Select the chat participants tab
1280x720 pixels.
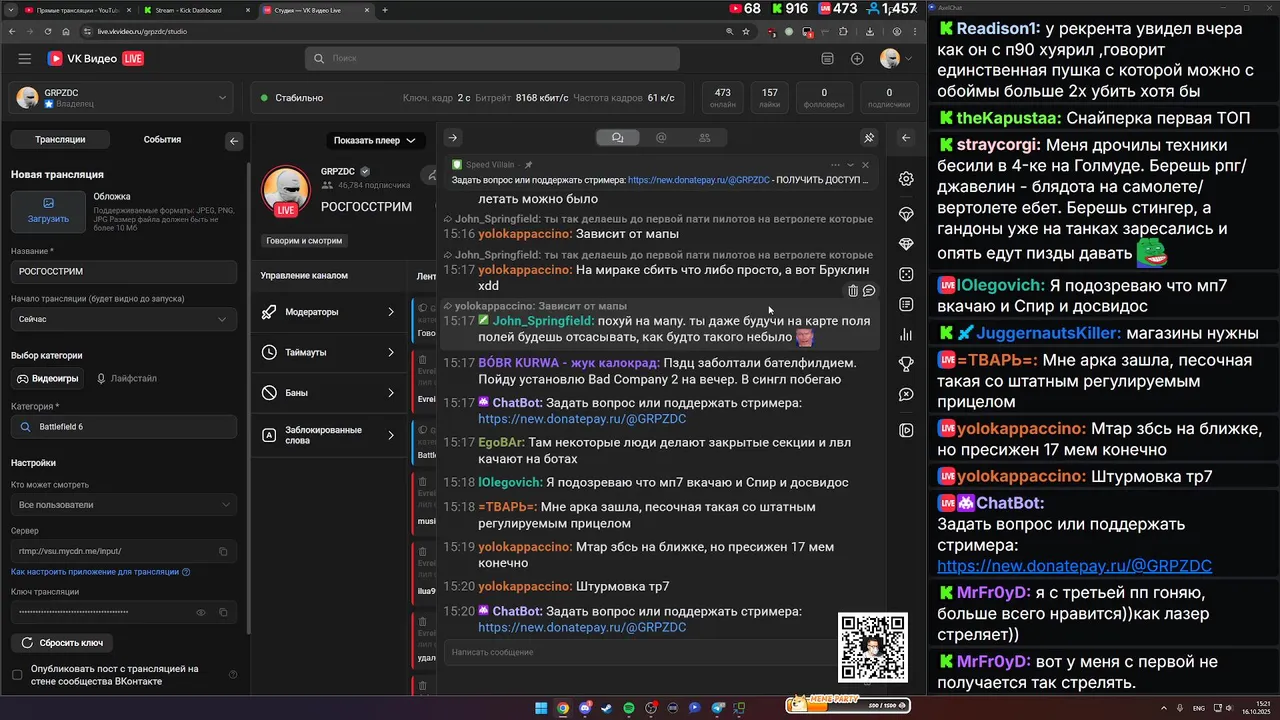coord(705,138)
